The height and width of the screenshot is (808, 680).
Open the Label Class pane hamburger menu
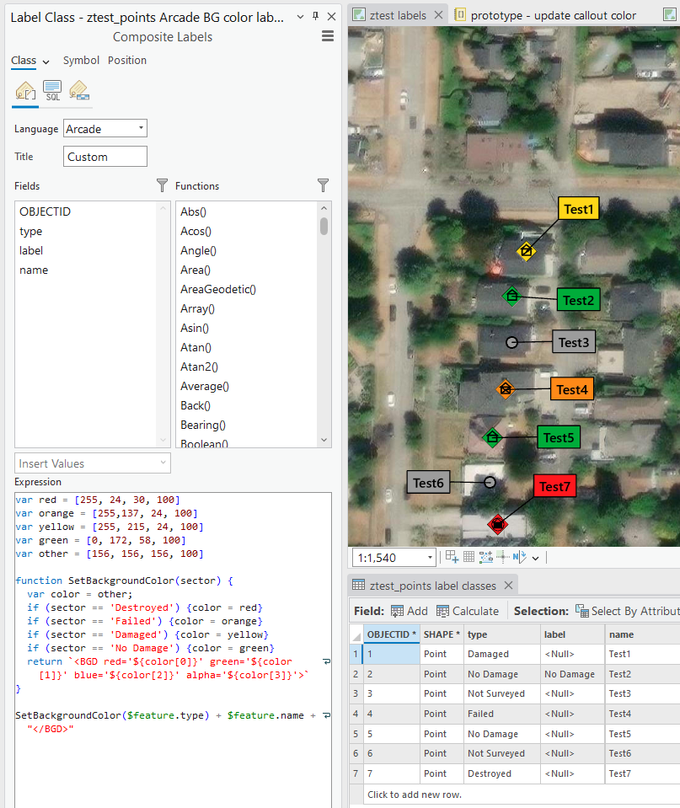[328, 36]
